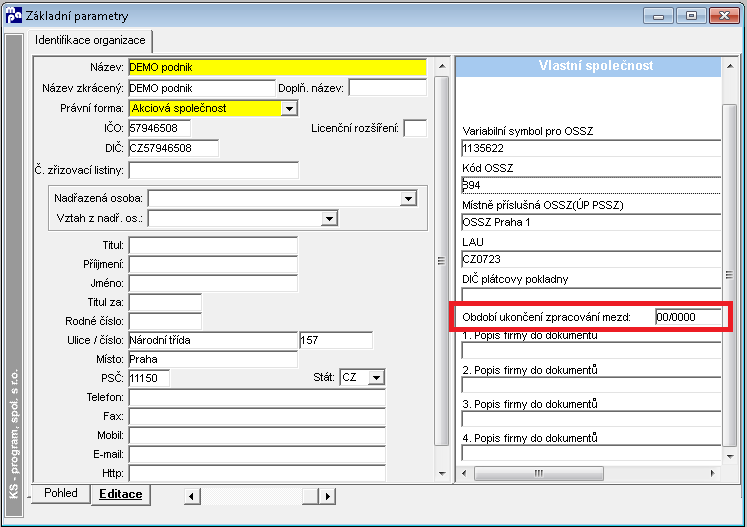
Task: Click the Mobil input field
Action: (x=257, y=436)
